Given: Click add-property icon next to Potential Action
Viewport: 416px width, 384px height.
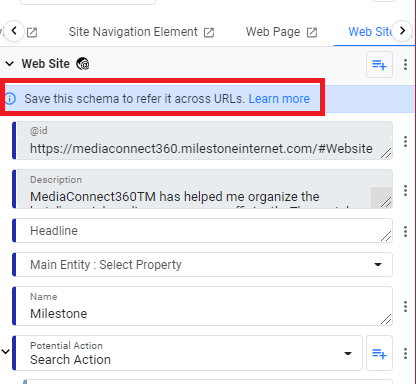Looking at the screenshot, I should coord(379,353).
